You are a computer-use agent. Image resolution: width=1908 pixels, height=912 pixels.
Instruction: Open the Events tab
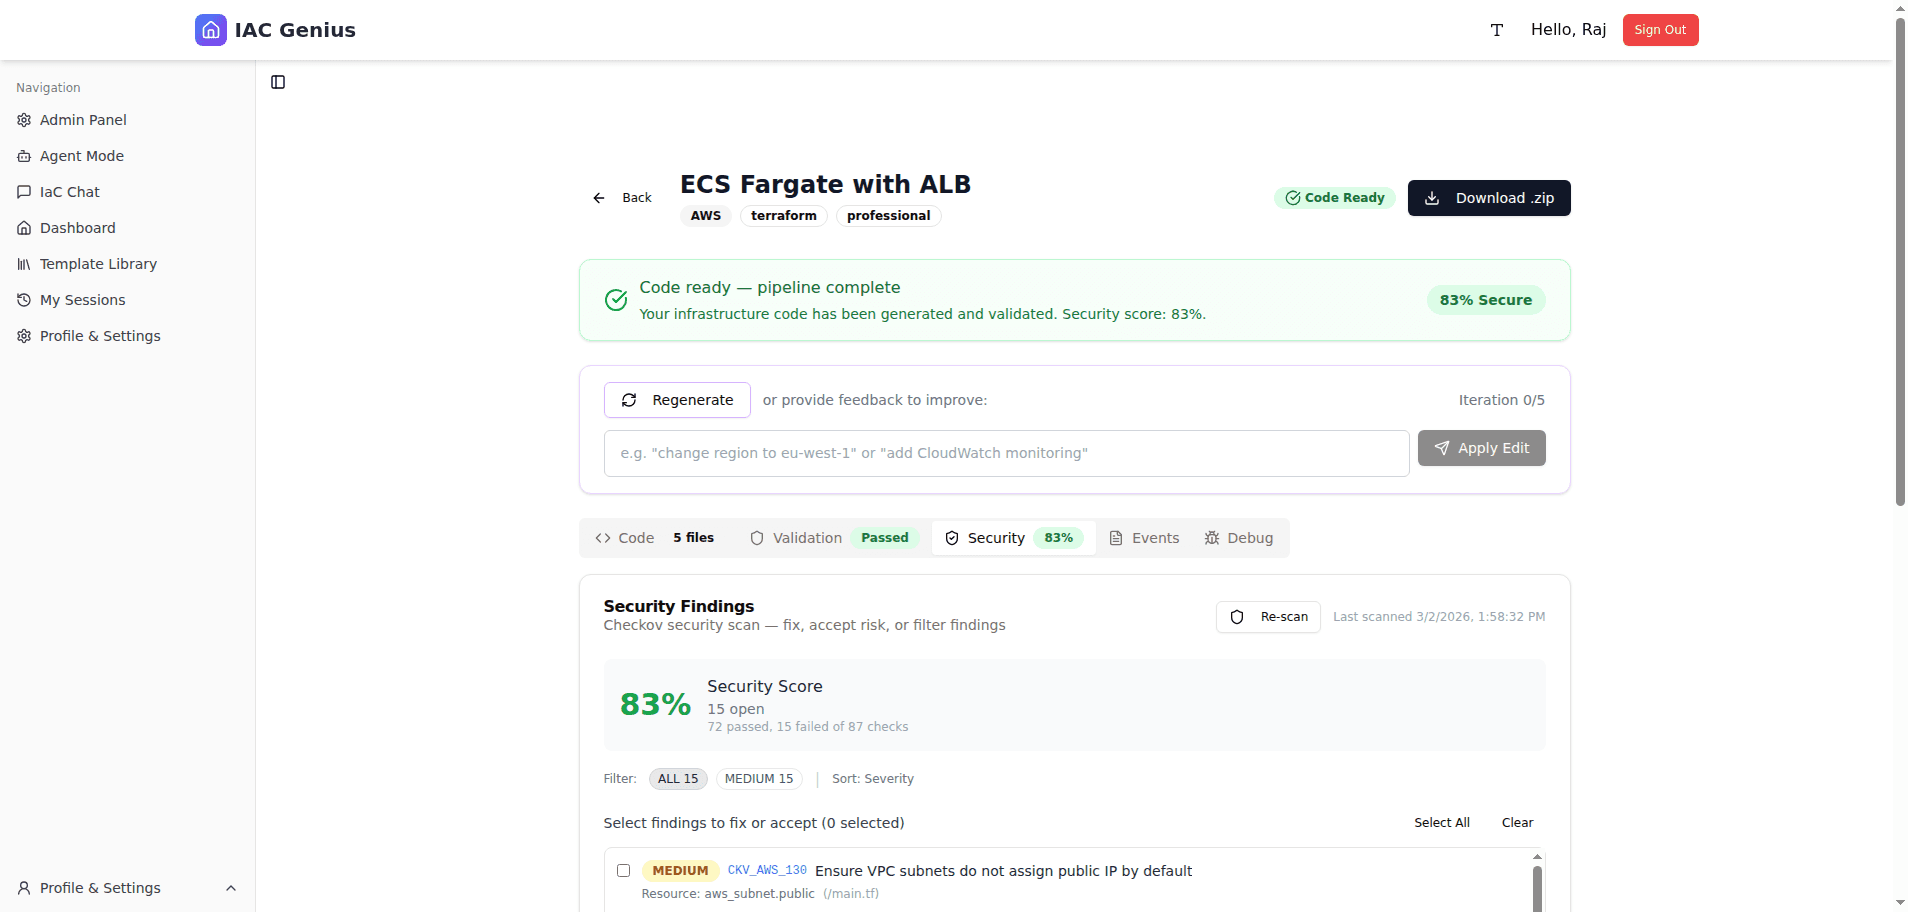click(1144, 538)
